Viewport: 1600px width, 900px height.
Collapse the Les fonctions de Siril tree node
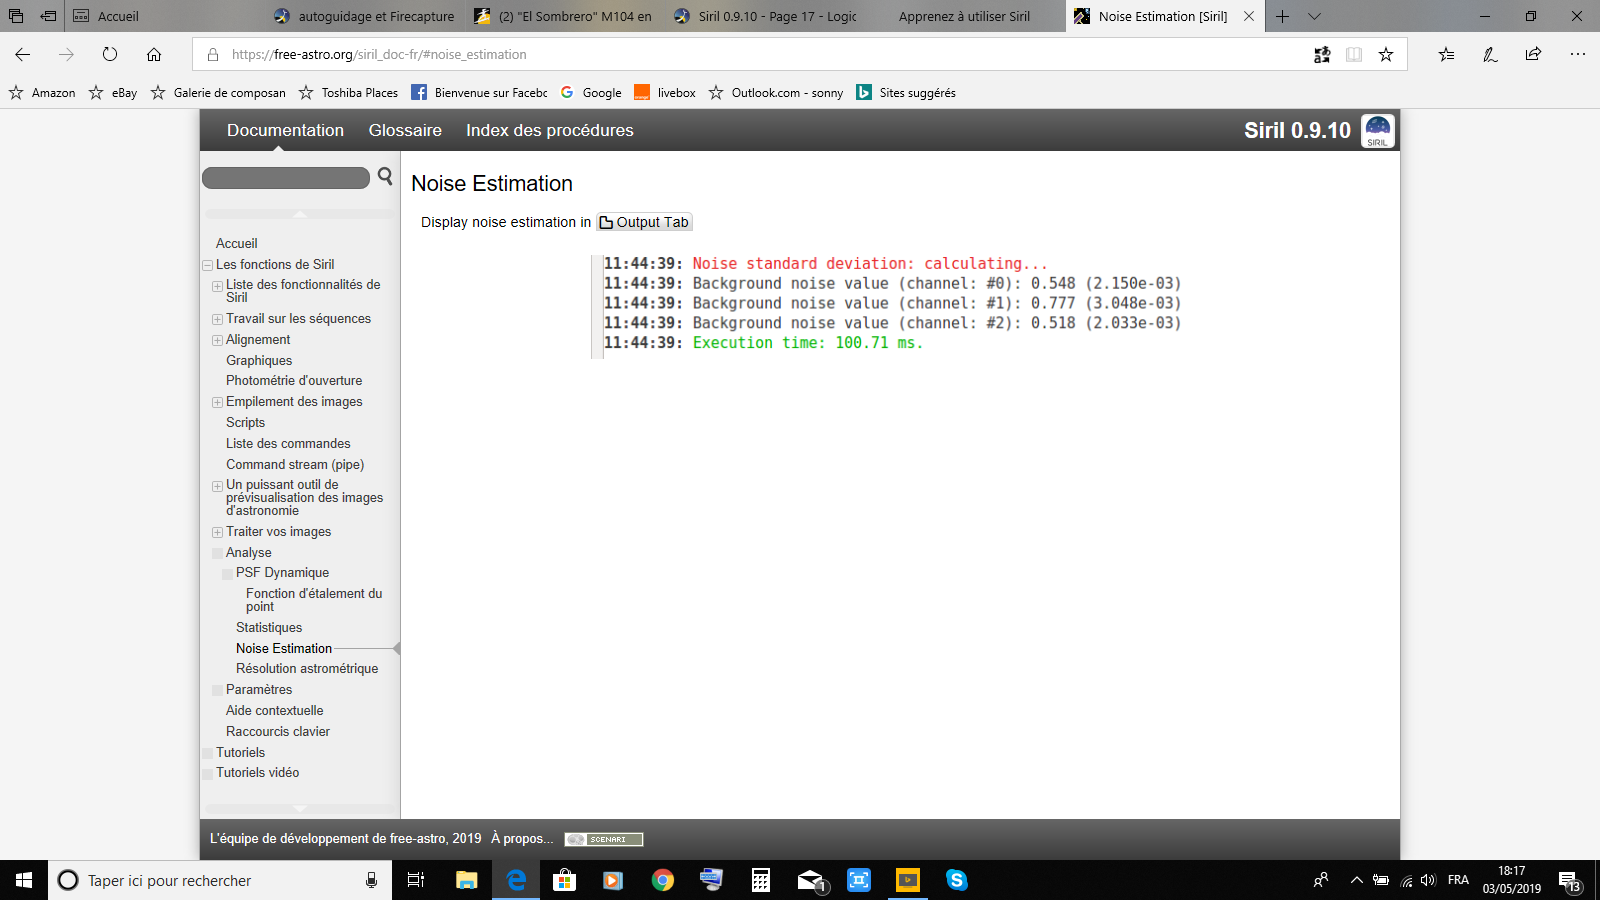tap(208, 266)
